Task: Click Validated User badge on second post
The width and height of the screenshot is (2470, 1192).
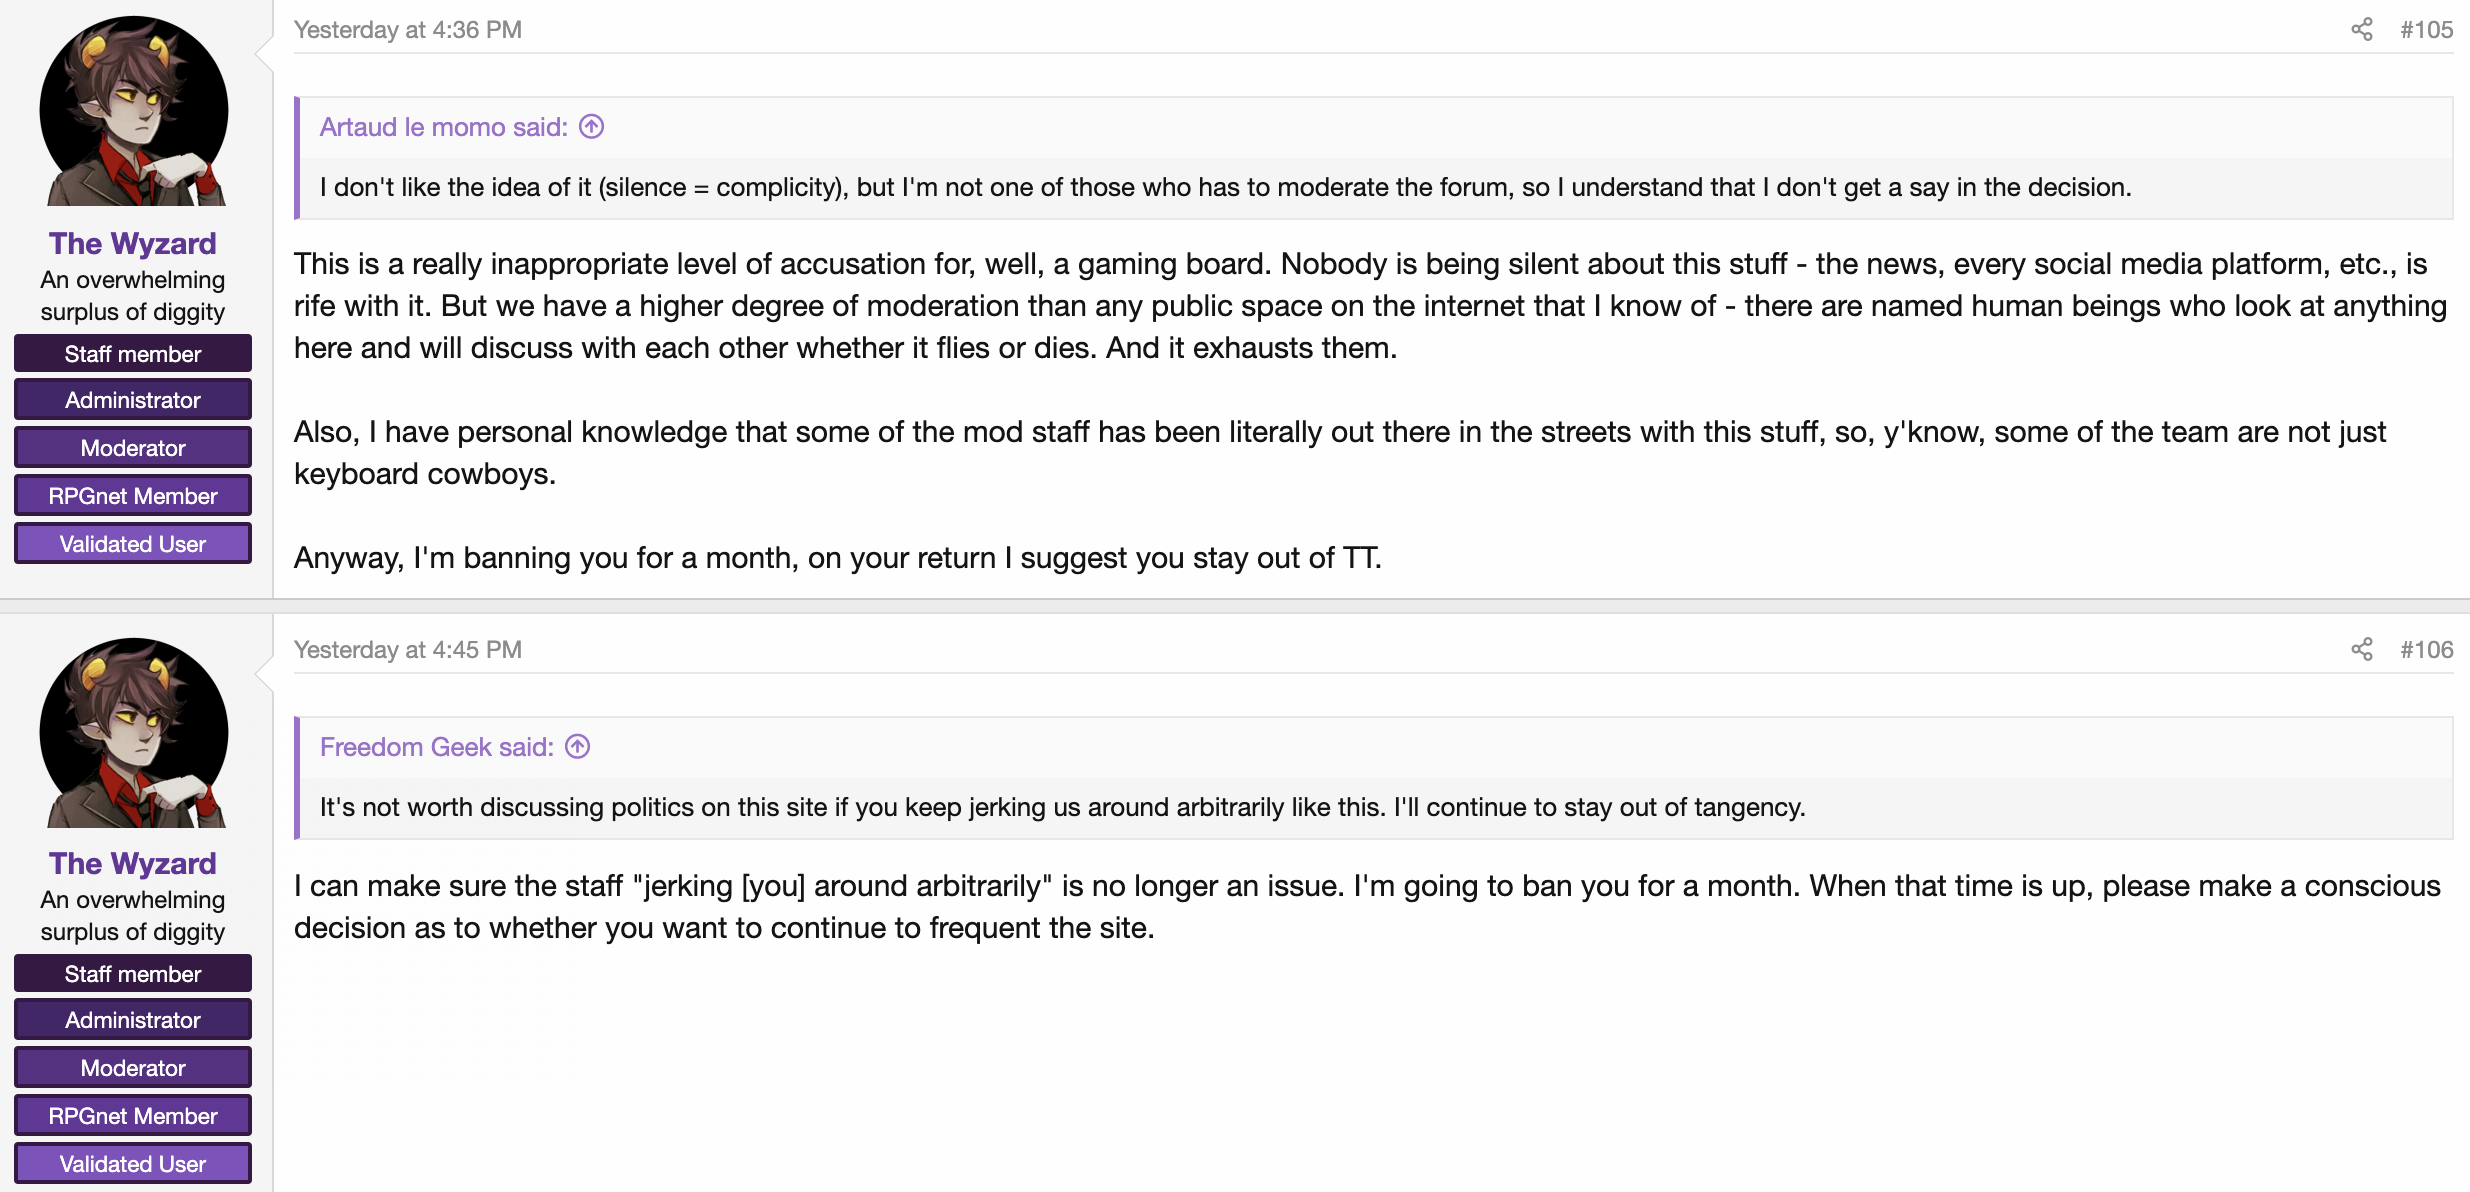Action: (x=133, y=1164)
